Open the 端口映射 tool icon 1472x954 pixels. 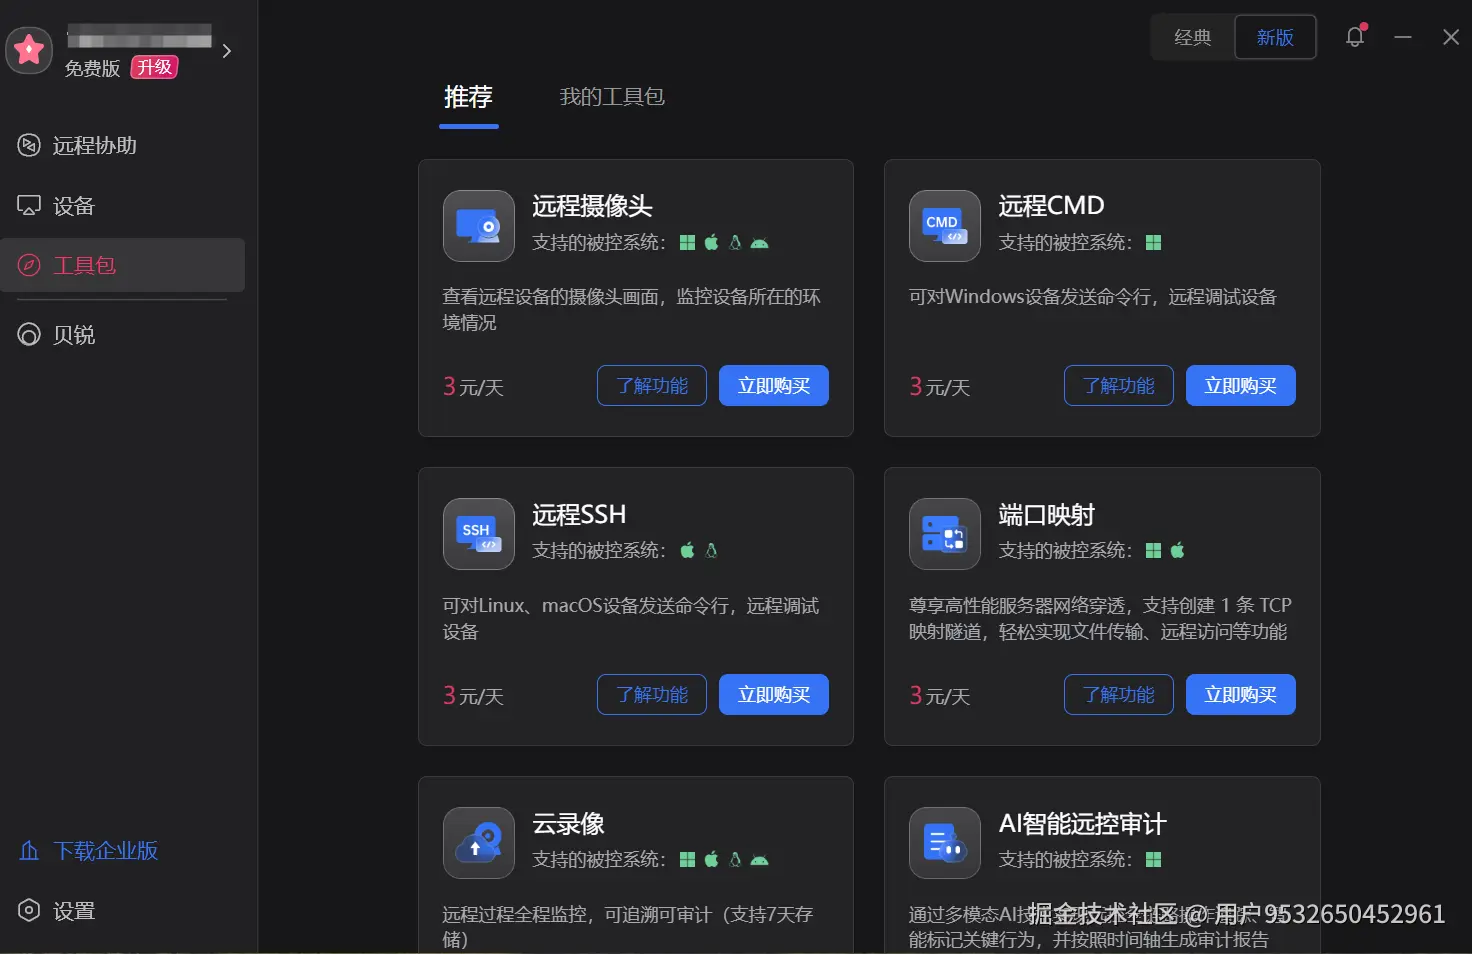tap(945, 534)
